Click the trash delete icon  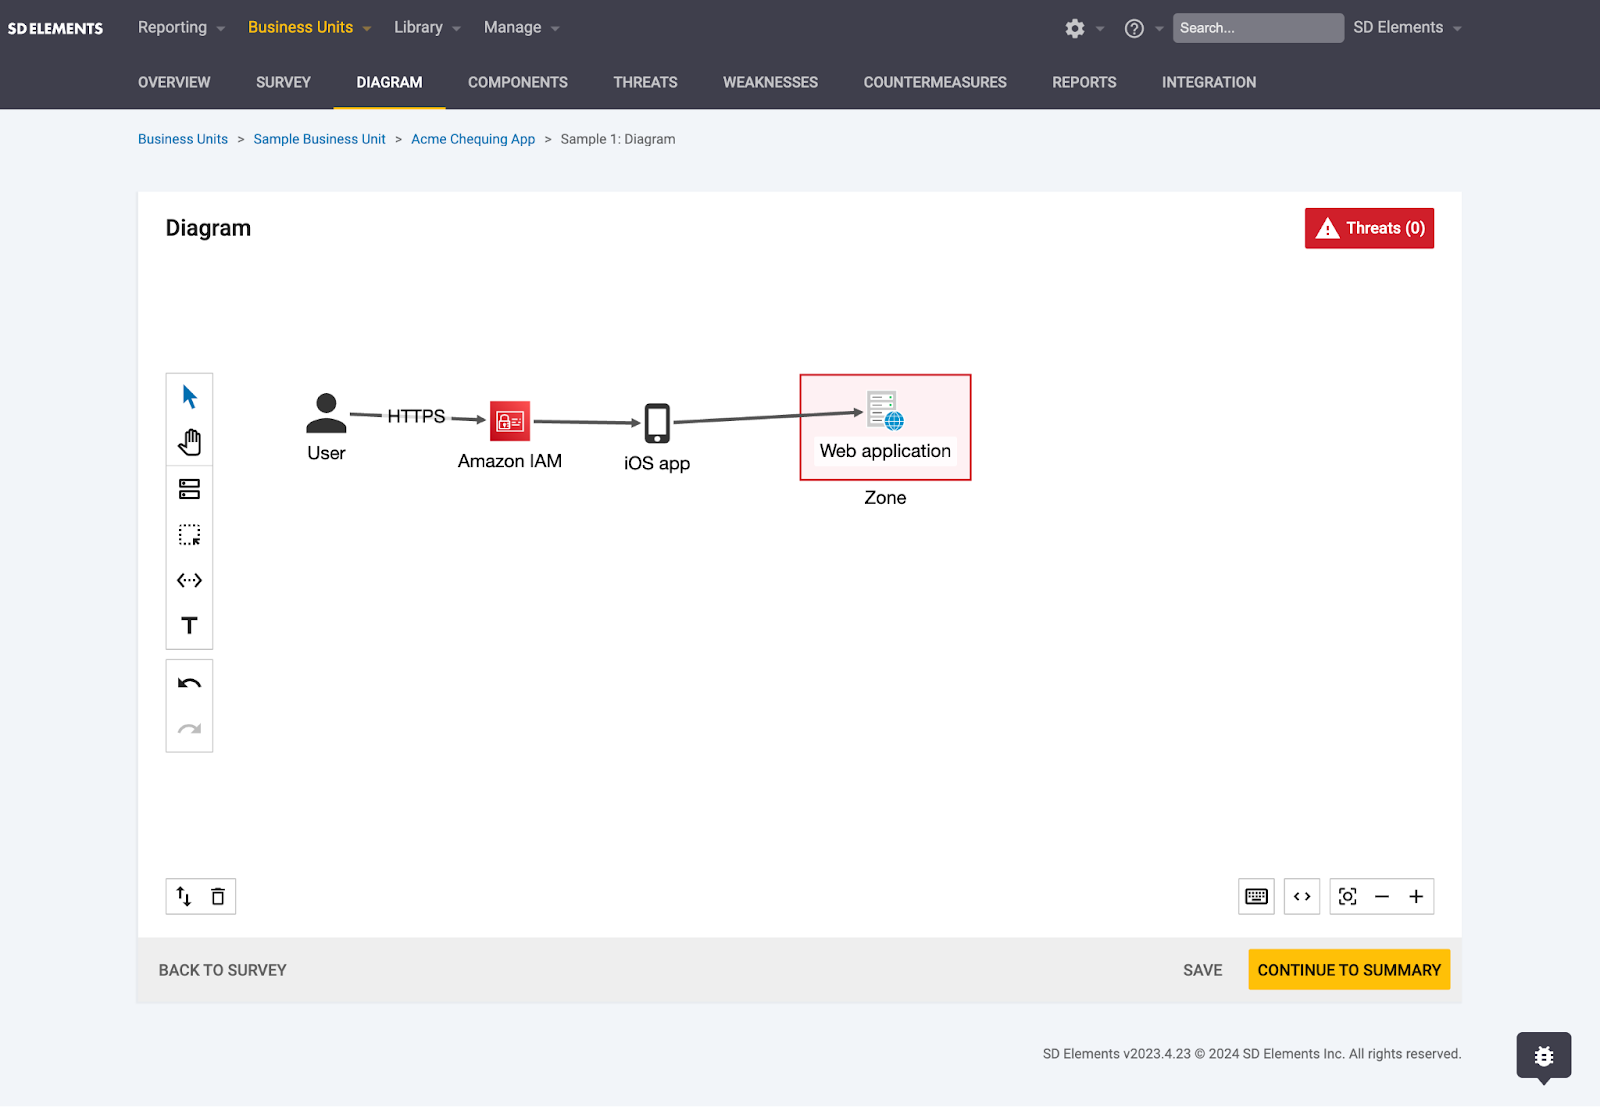[218, 896]
